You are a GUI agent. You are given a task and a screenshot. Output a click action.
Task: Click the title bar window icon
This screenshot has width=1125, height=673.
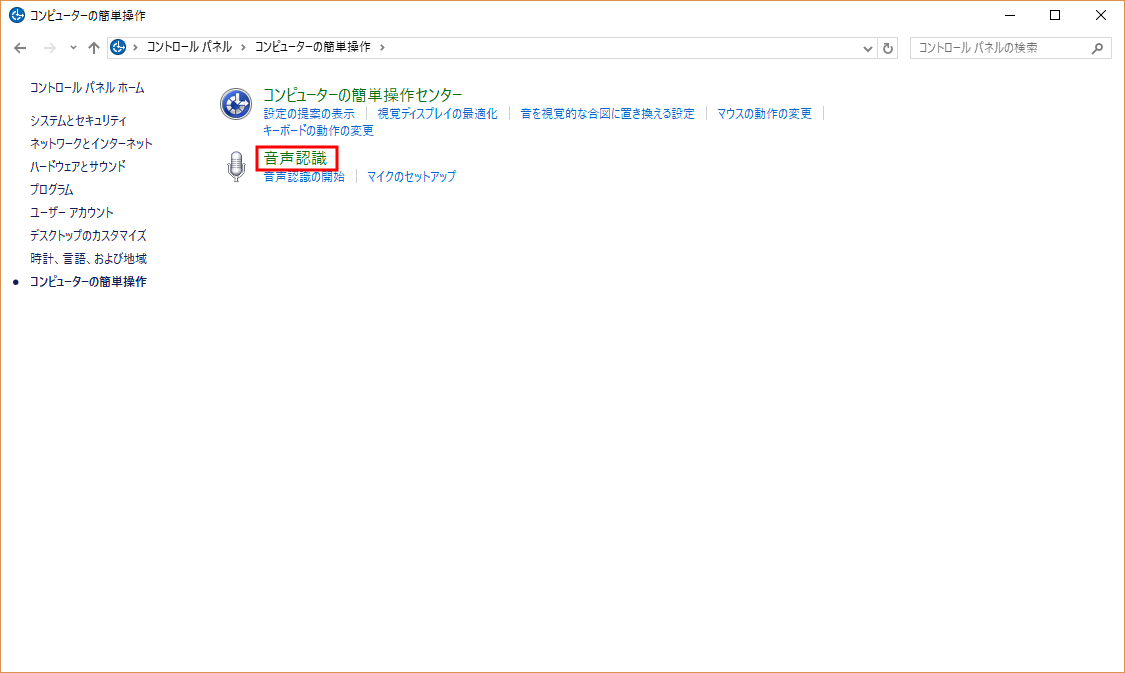tap(17, 15)
